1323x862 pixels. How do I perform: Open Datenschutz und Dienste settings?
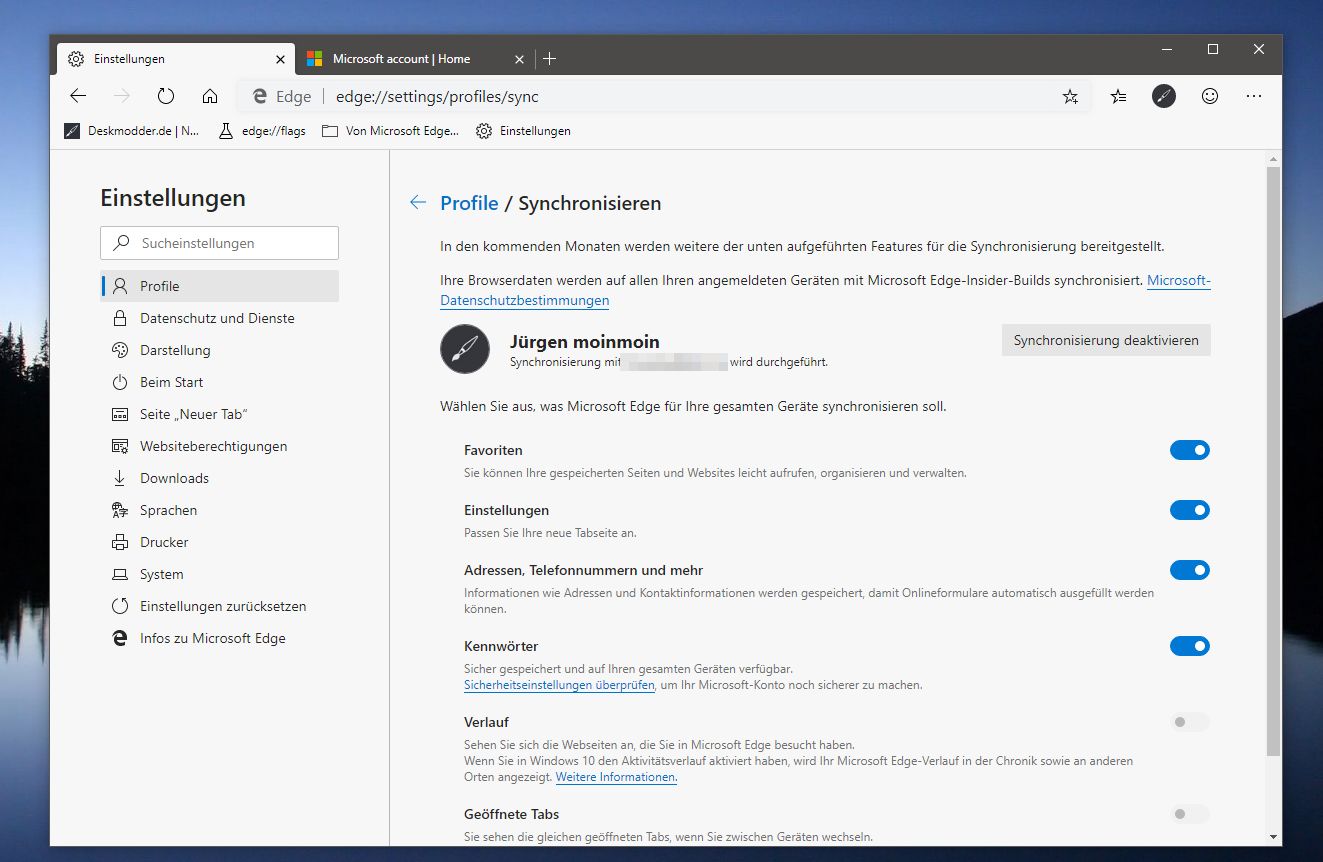pyautogui.click(x=220, y=318)
